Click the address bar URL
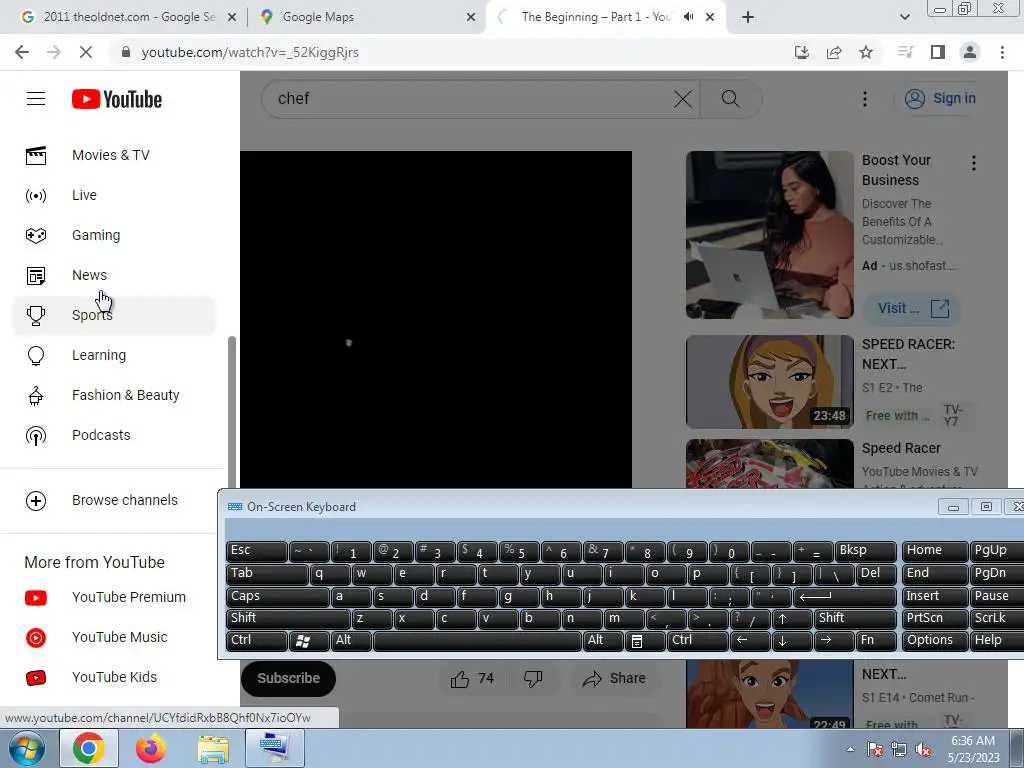Screen dimensions: 1024x768 pos(250,52)
